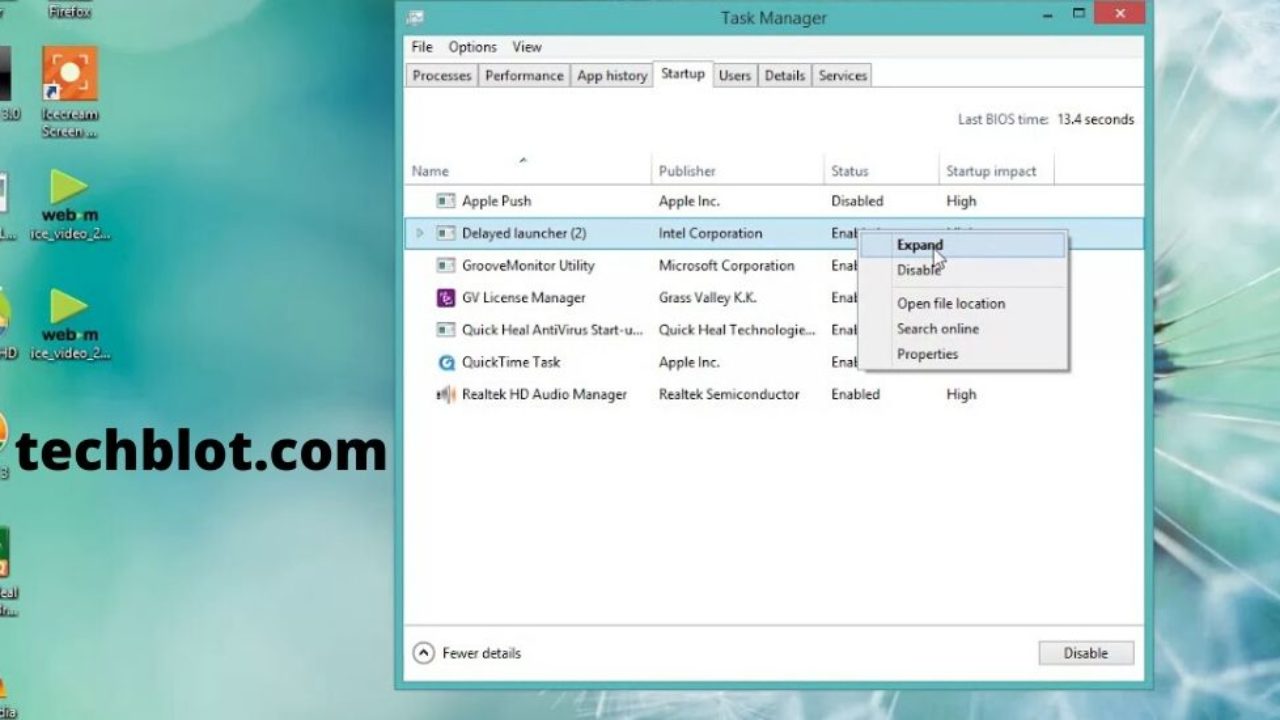
Task: Switch to the Performance tab
Action: [x=524, y=75]
